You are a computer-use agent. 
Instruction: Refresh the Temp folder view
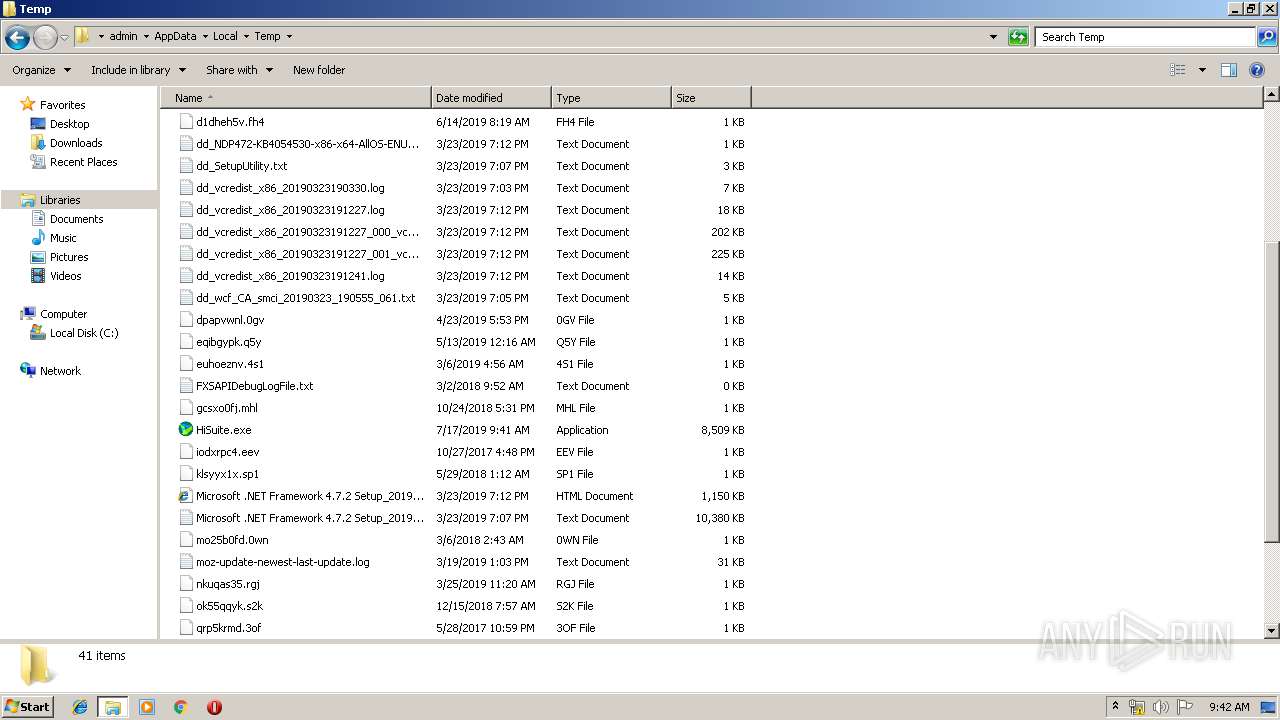point(1018,37)
